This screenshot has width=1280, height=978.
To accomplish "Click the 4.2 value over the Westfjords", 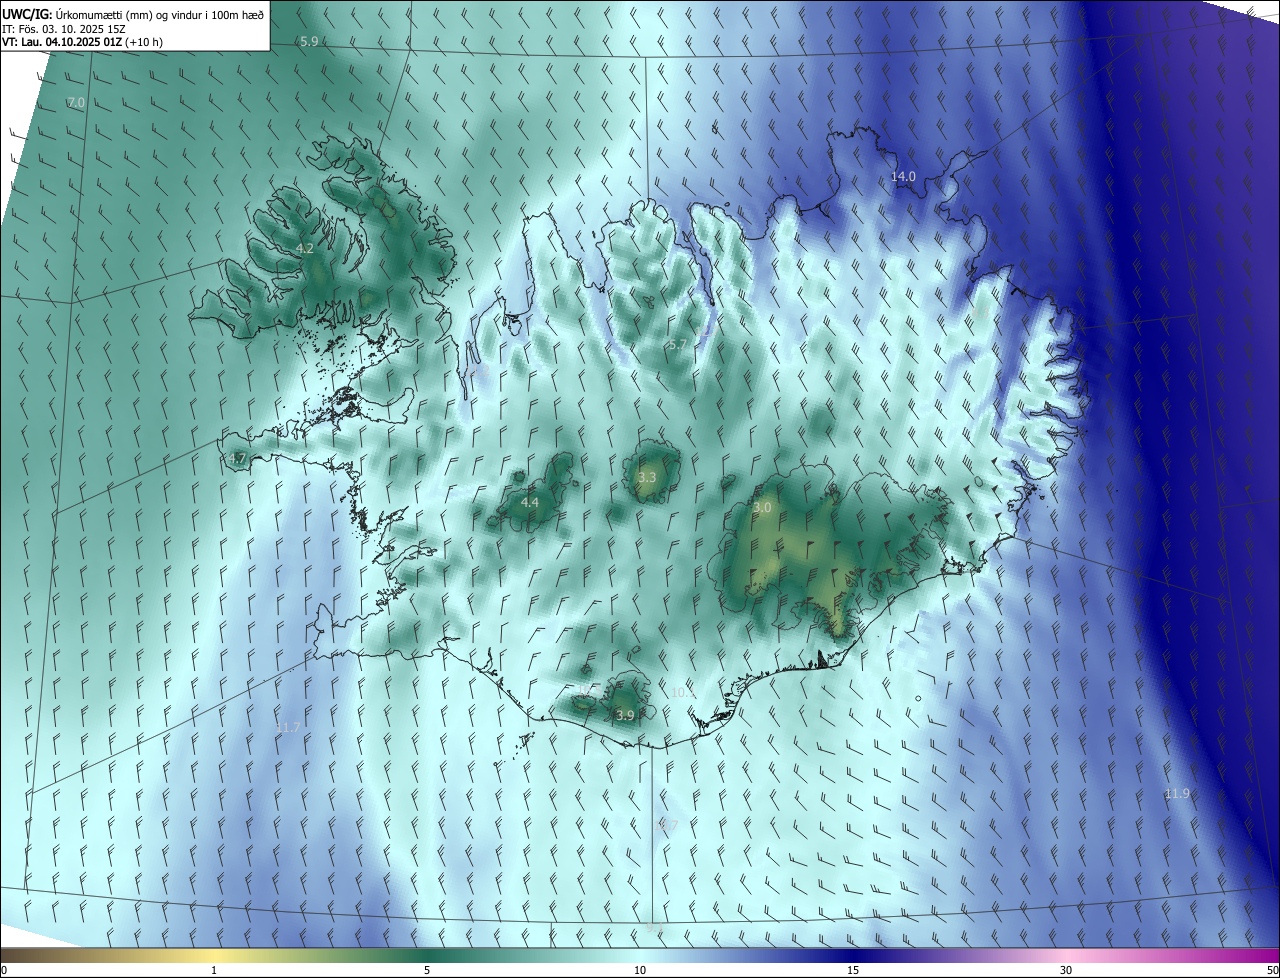I will 306,249.
